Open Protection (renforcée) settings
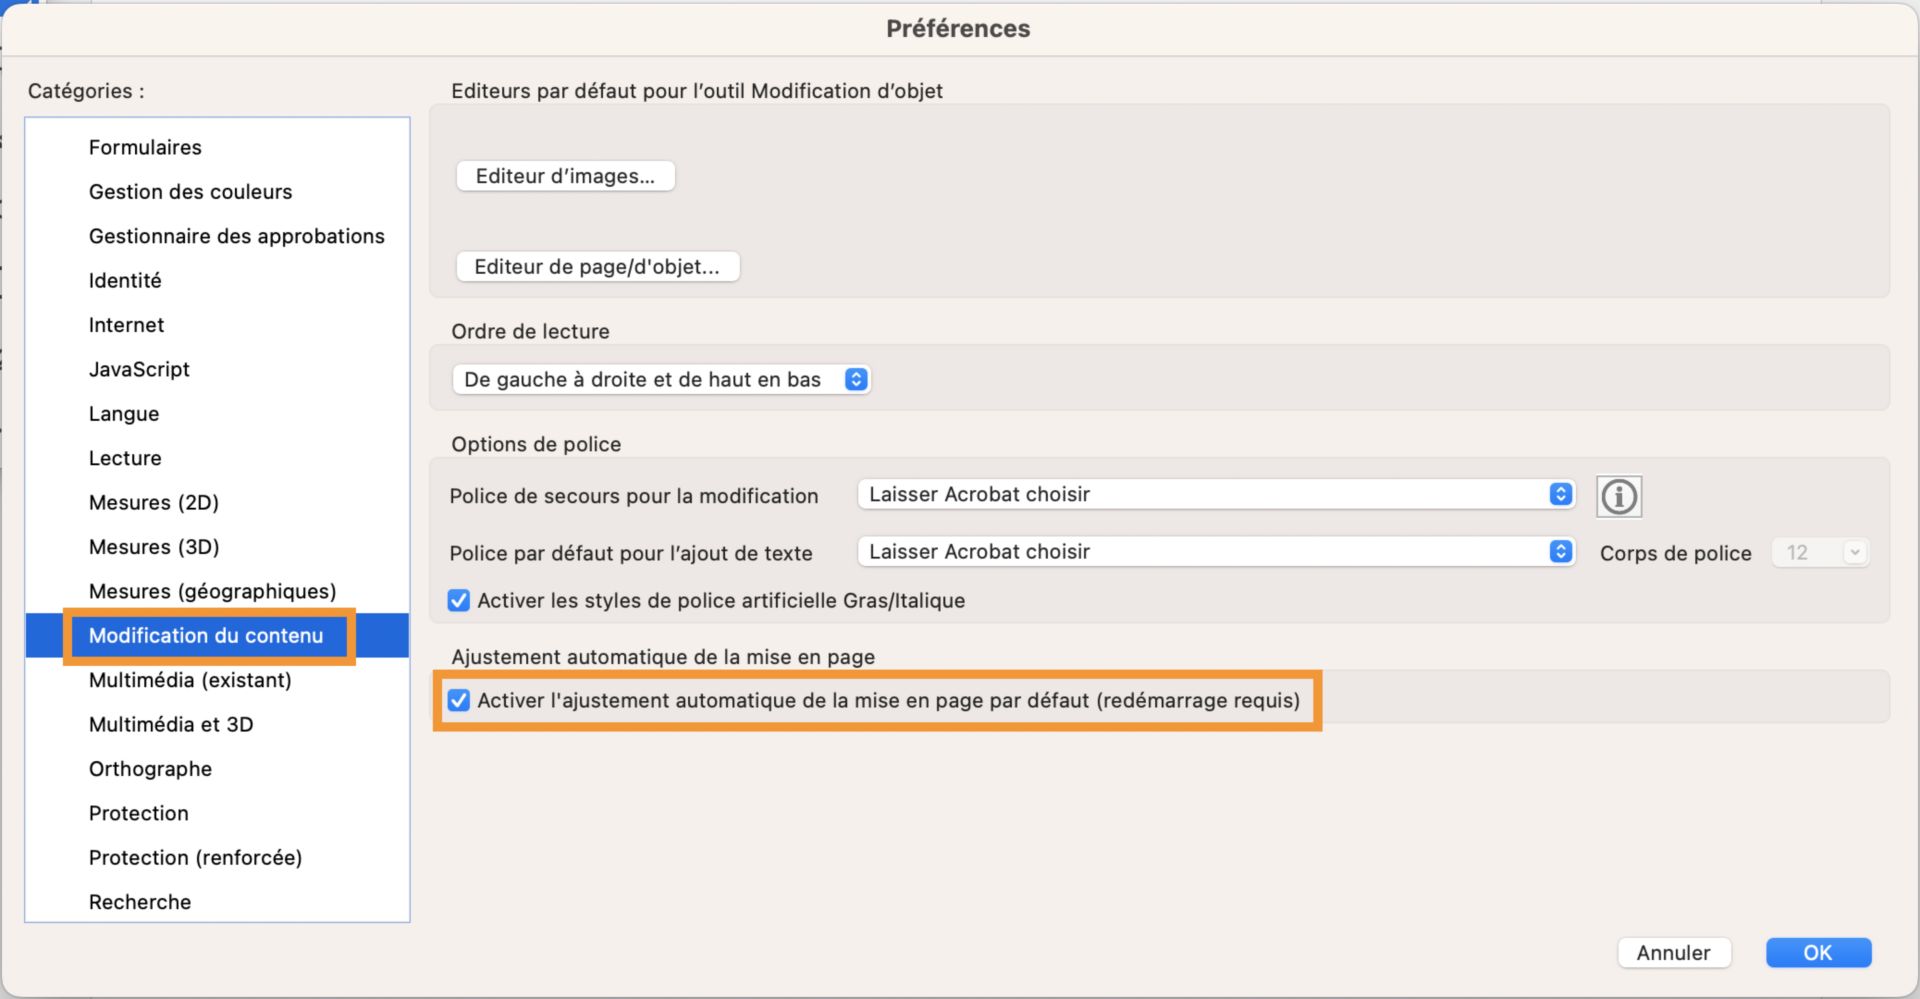1920x999 pixels. point(196,857)
